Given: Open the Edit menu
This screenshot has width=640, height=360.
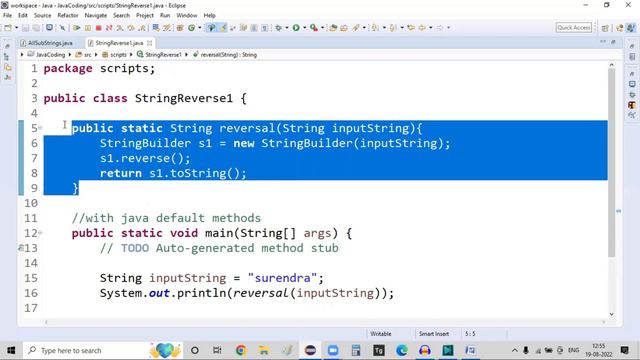Looking at the screenshot, I should [23, 15].
